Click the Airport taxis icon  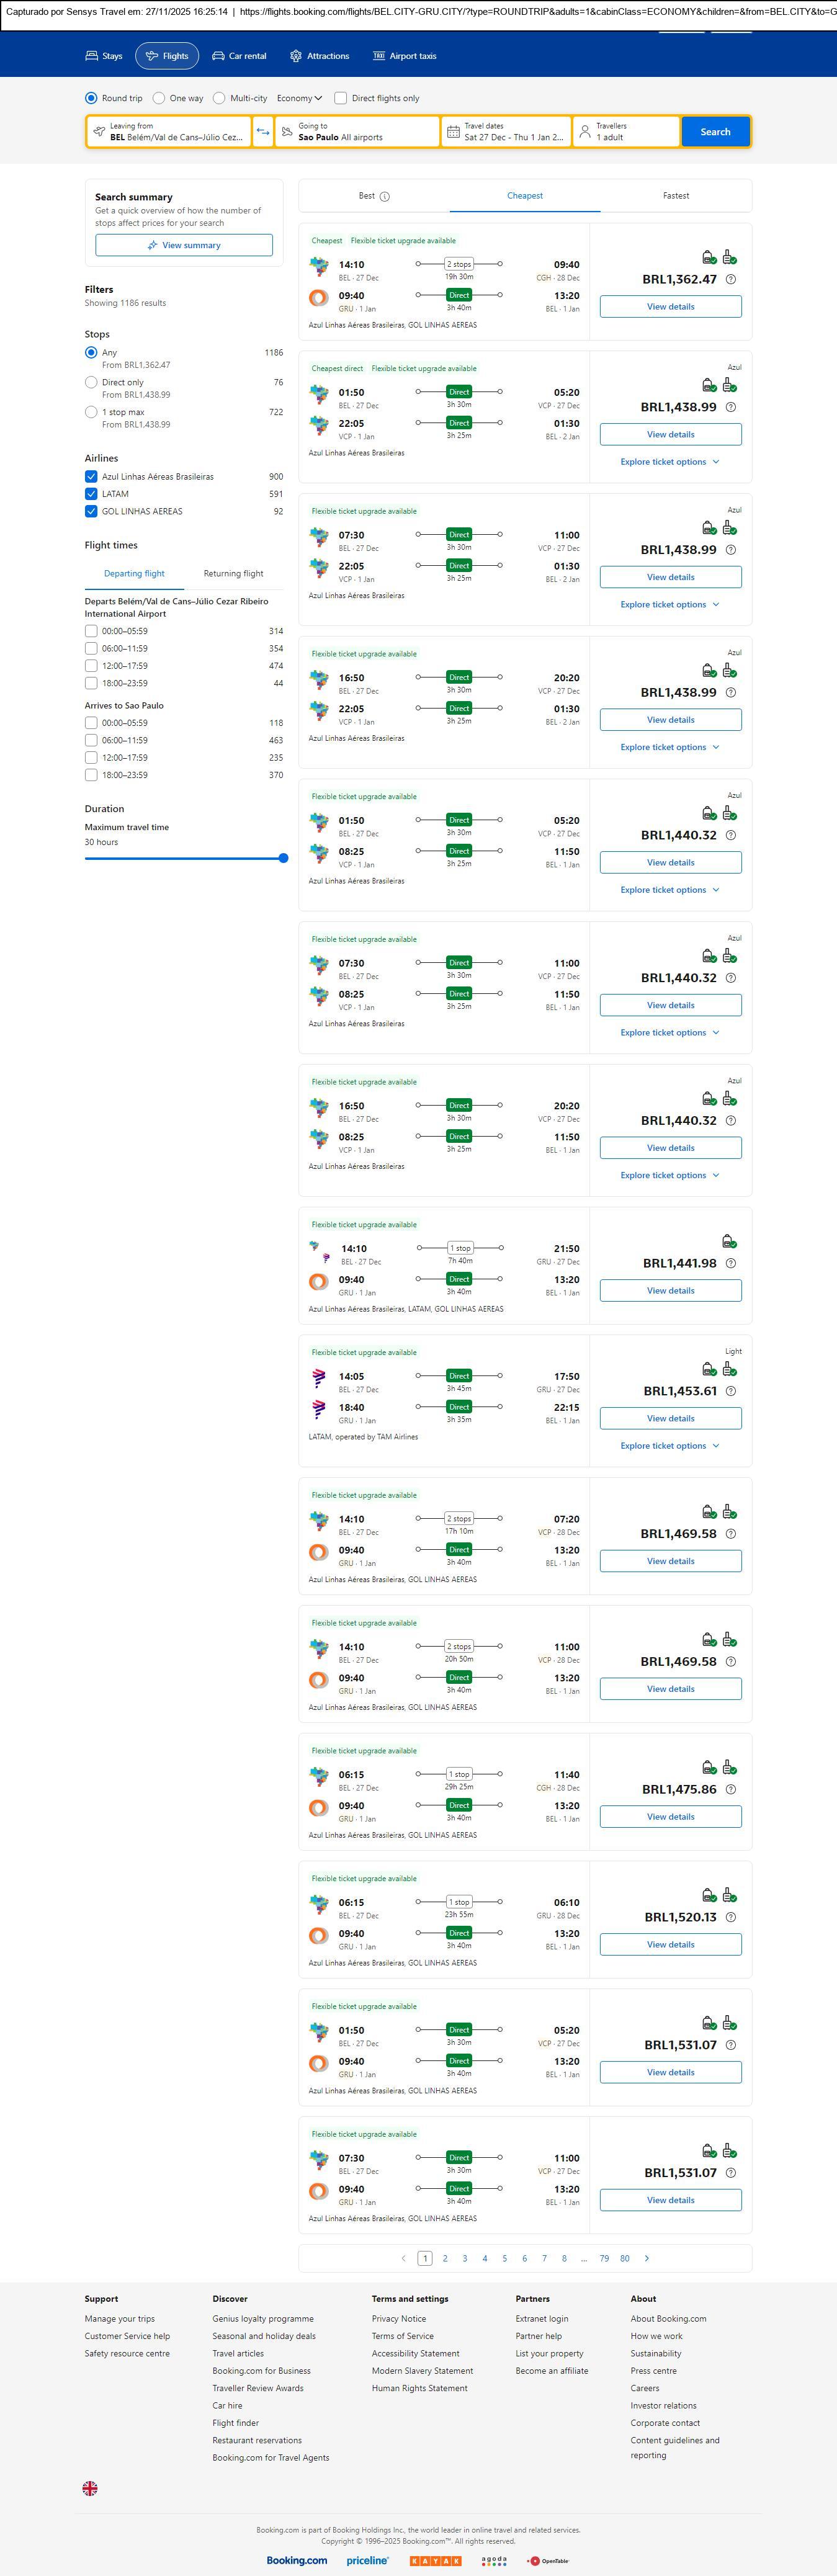point(379,56)
